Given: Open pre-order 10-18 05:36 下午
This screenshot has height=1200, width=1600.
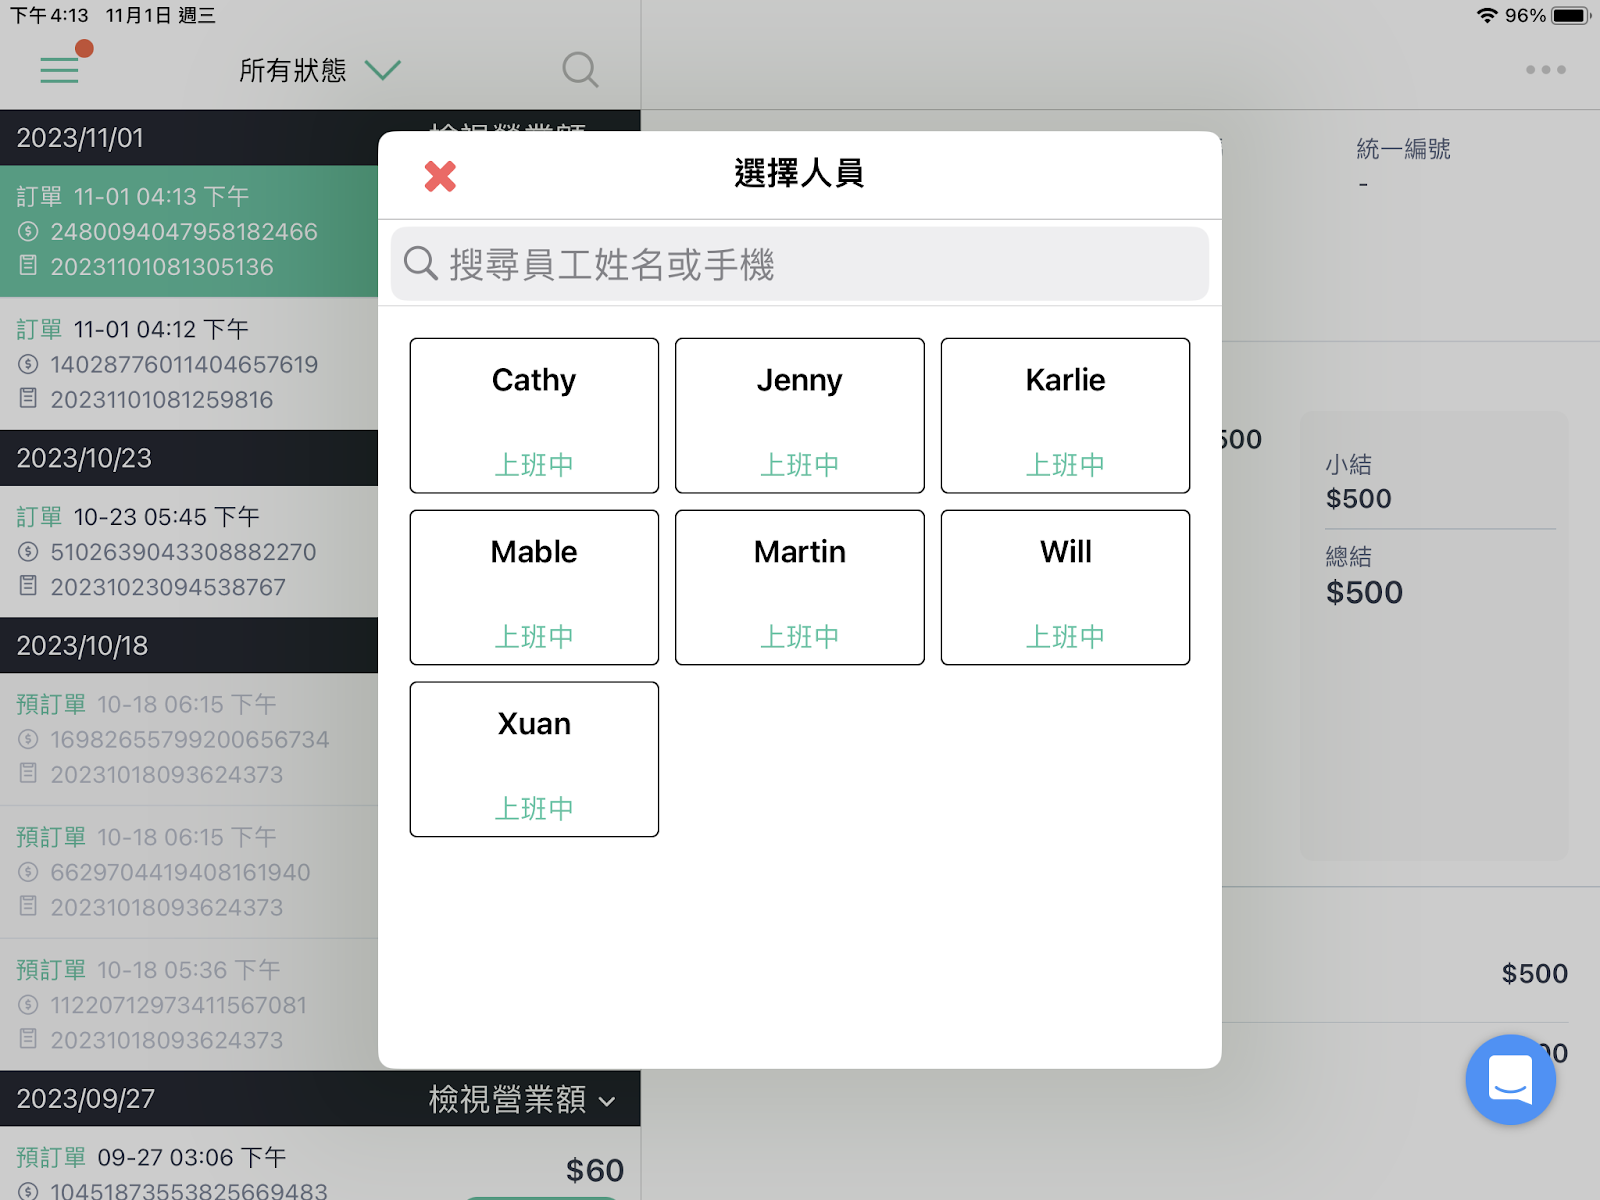Looking at the screenshot, I should point(189,1005).
